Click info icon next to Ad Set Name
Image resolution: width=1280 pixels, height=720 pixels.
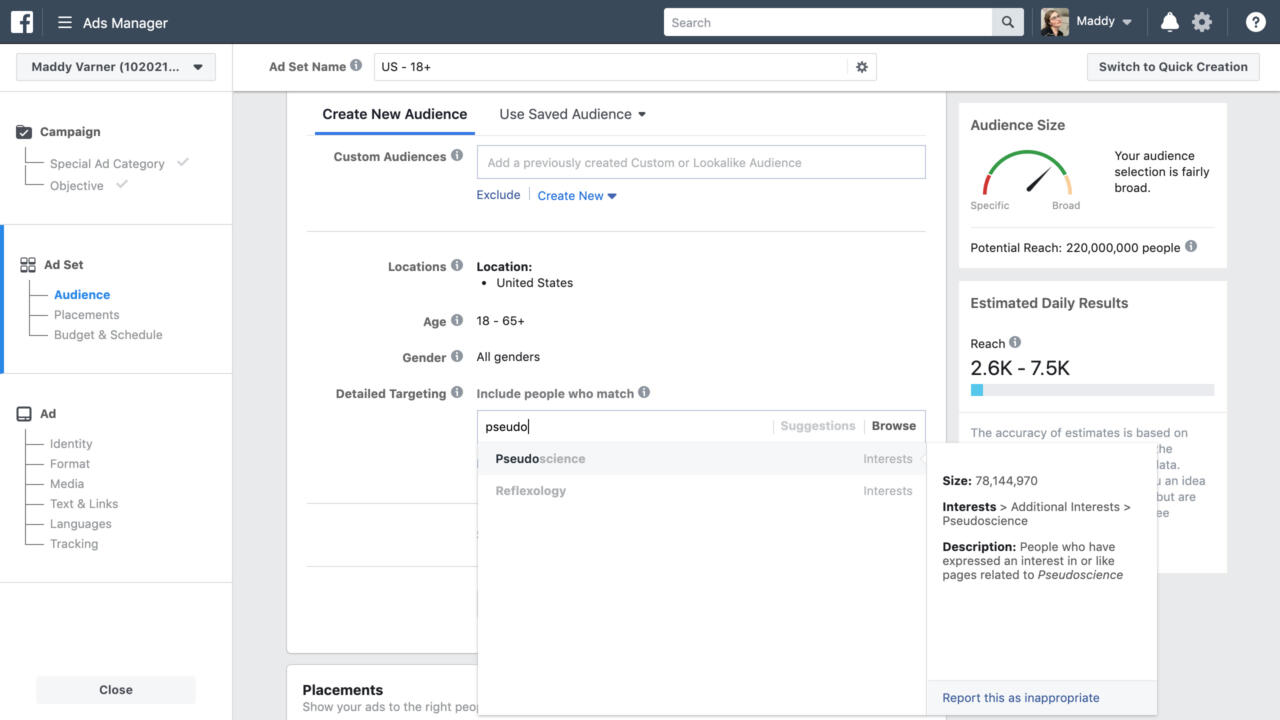(x=356, y=66)
